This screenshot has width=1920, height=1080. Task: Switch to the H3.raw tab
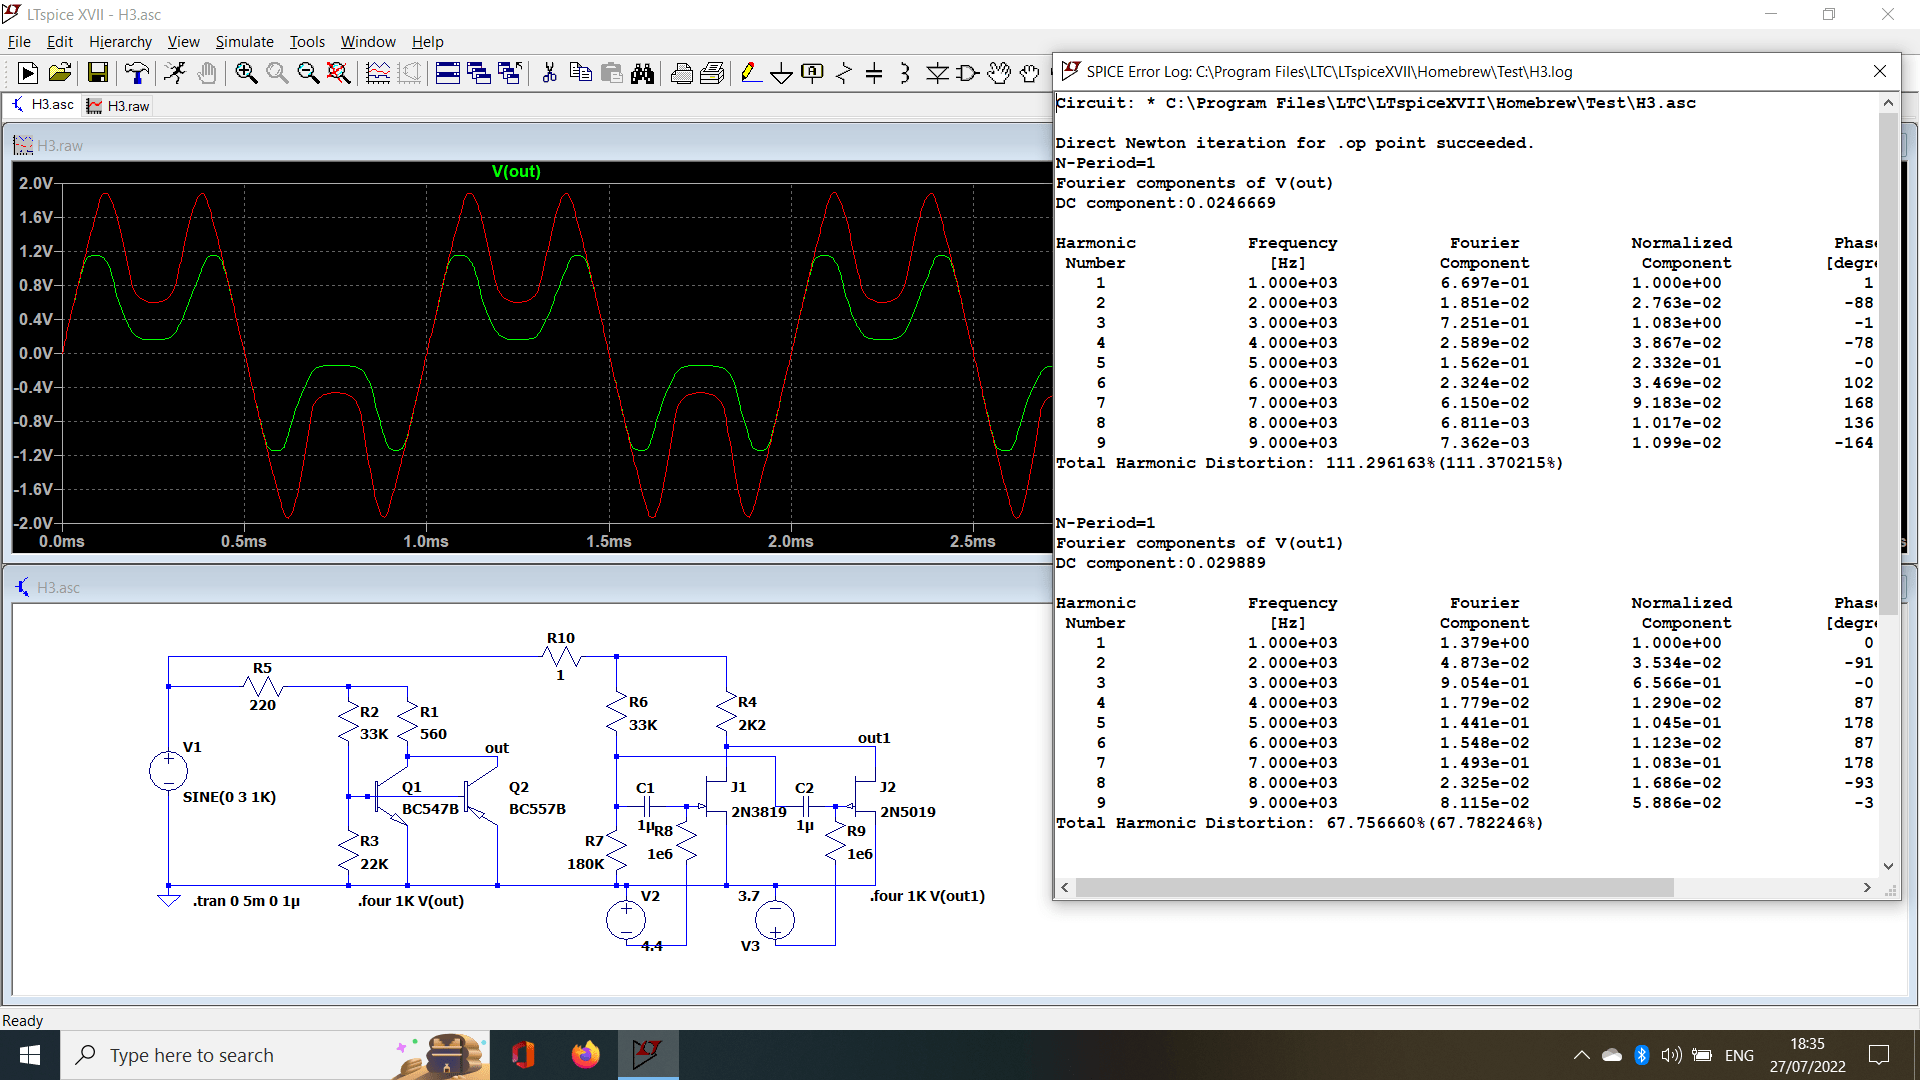tap(118, 105)
